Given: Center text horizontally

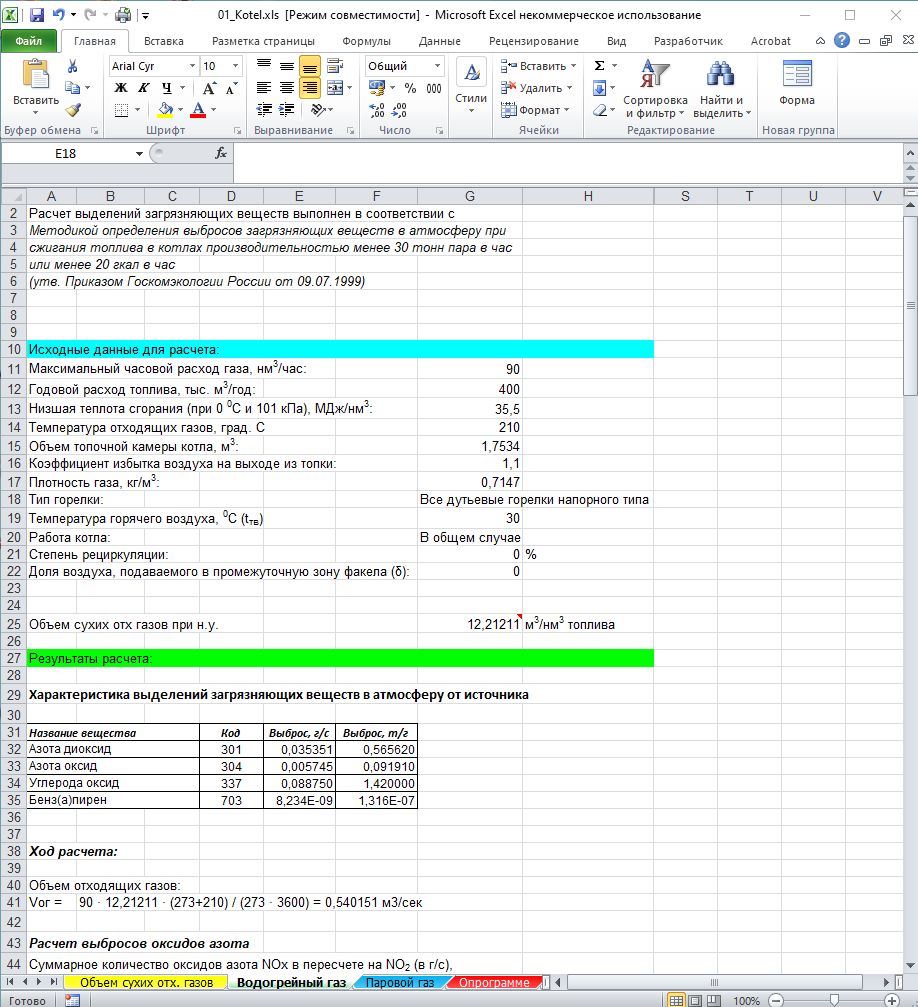Looking at the screenshot, I should point(287,87).
